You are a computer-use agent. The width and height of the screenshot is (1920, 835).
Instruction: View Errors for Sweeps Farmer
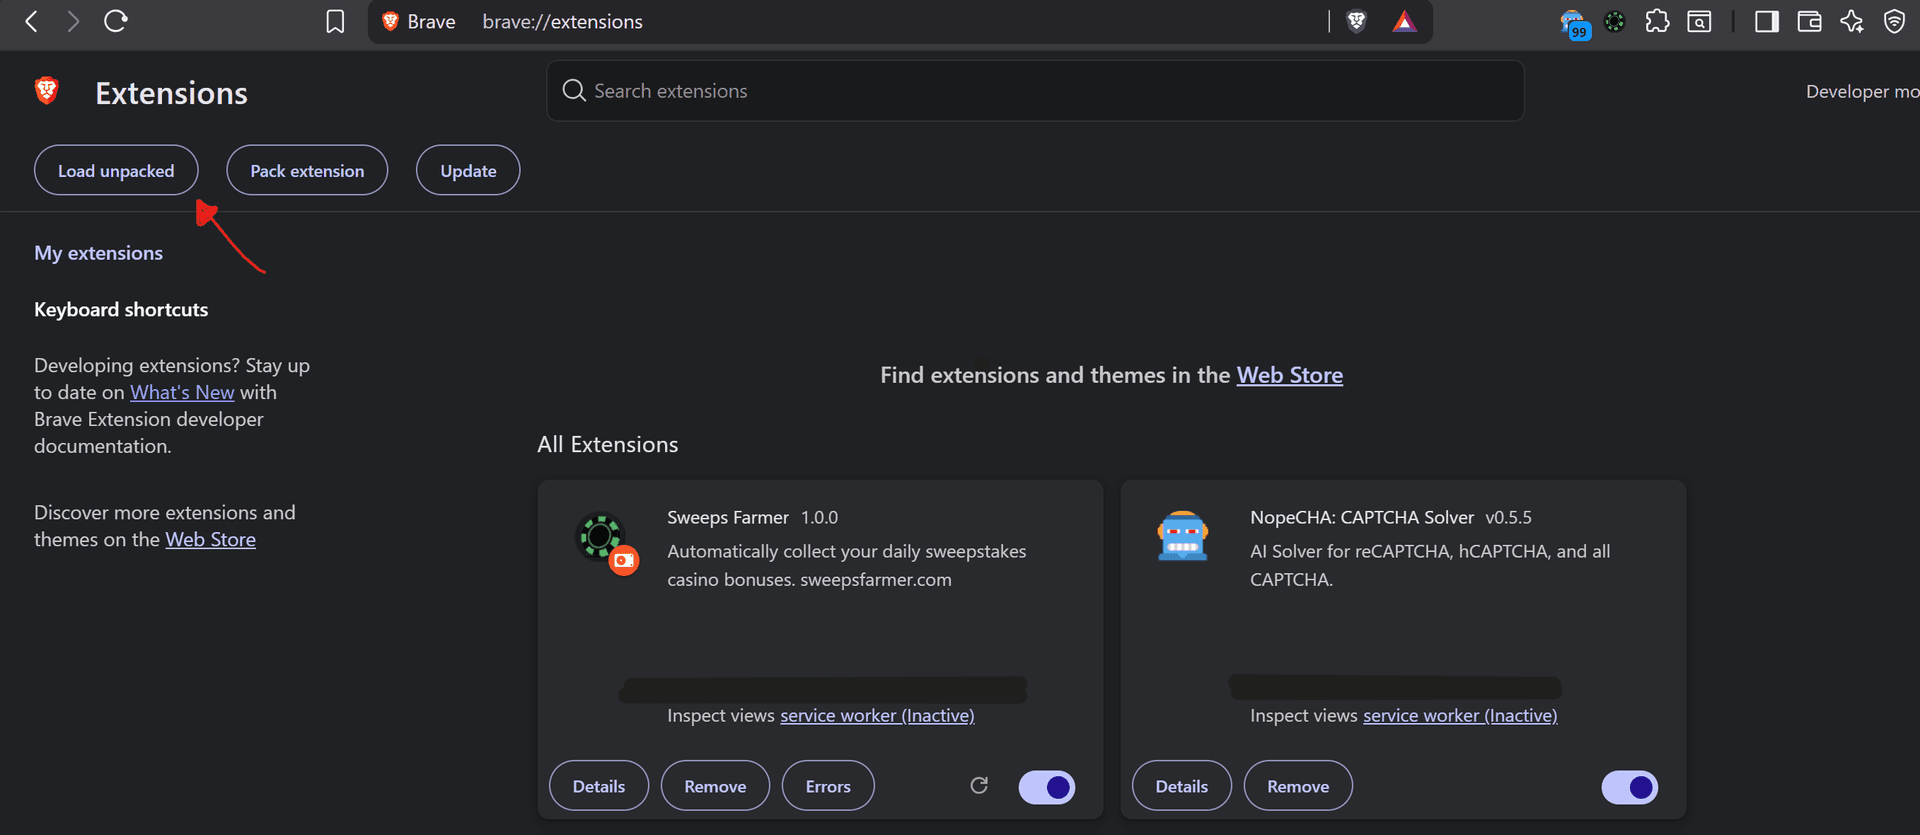click(828, 786)
